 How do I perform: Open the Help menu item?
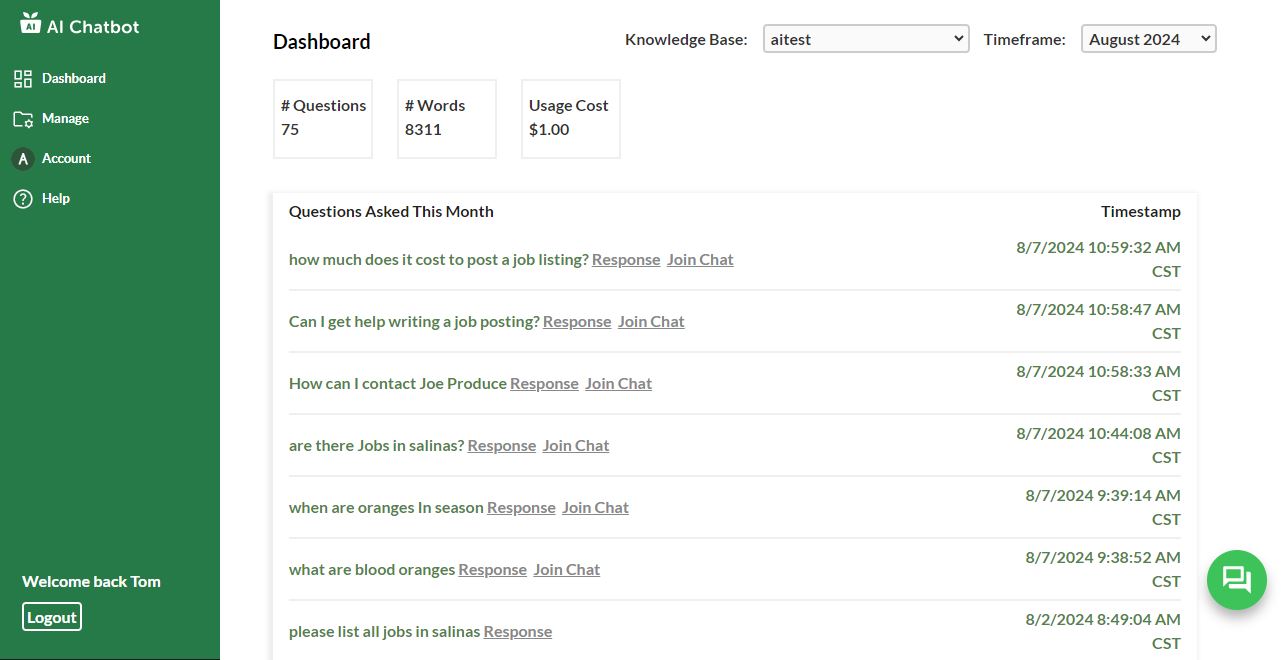tap(56, 199)
